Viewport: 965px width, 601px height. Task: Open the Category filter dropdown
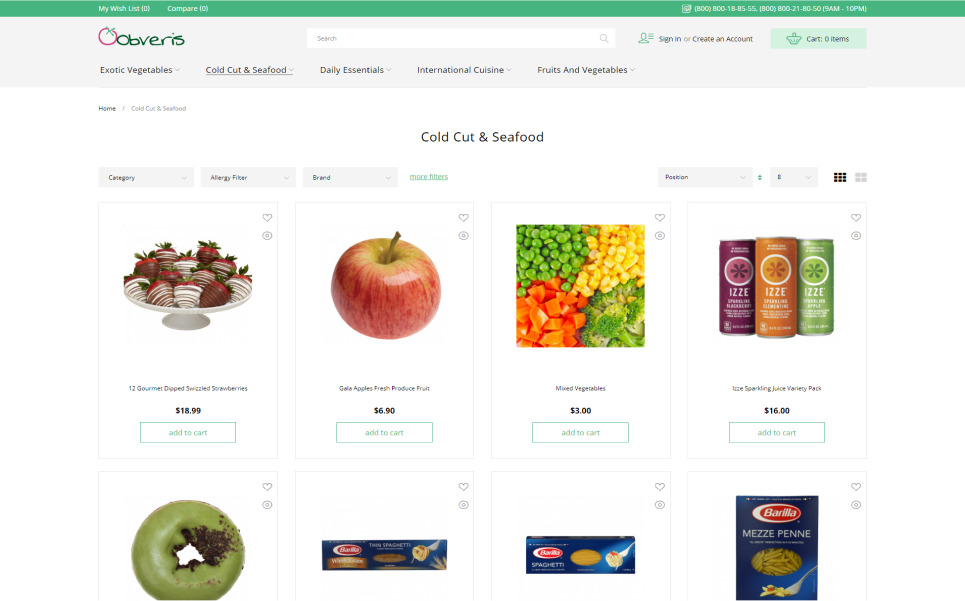[x=146, y=177]
